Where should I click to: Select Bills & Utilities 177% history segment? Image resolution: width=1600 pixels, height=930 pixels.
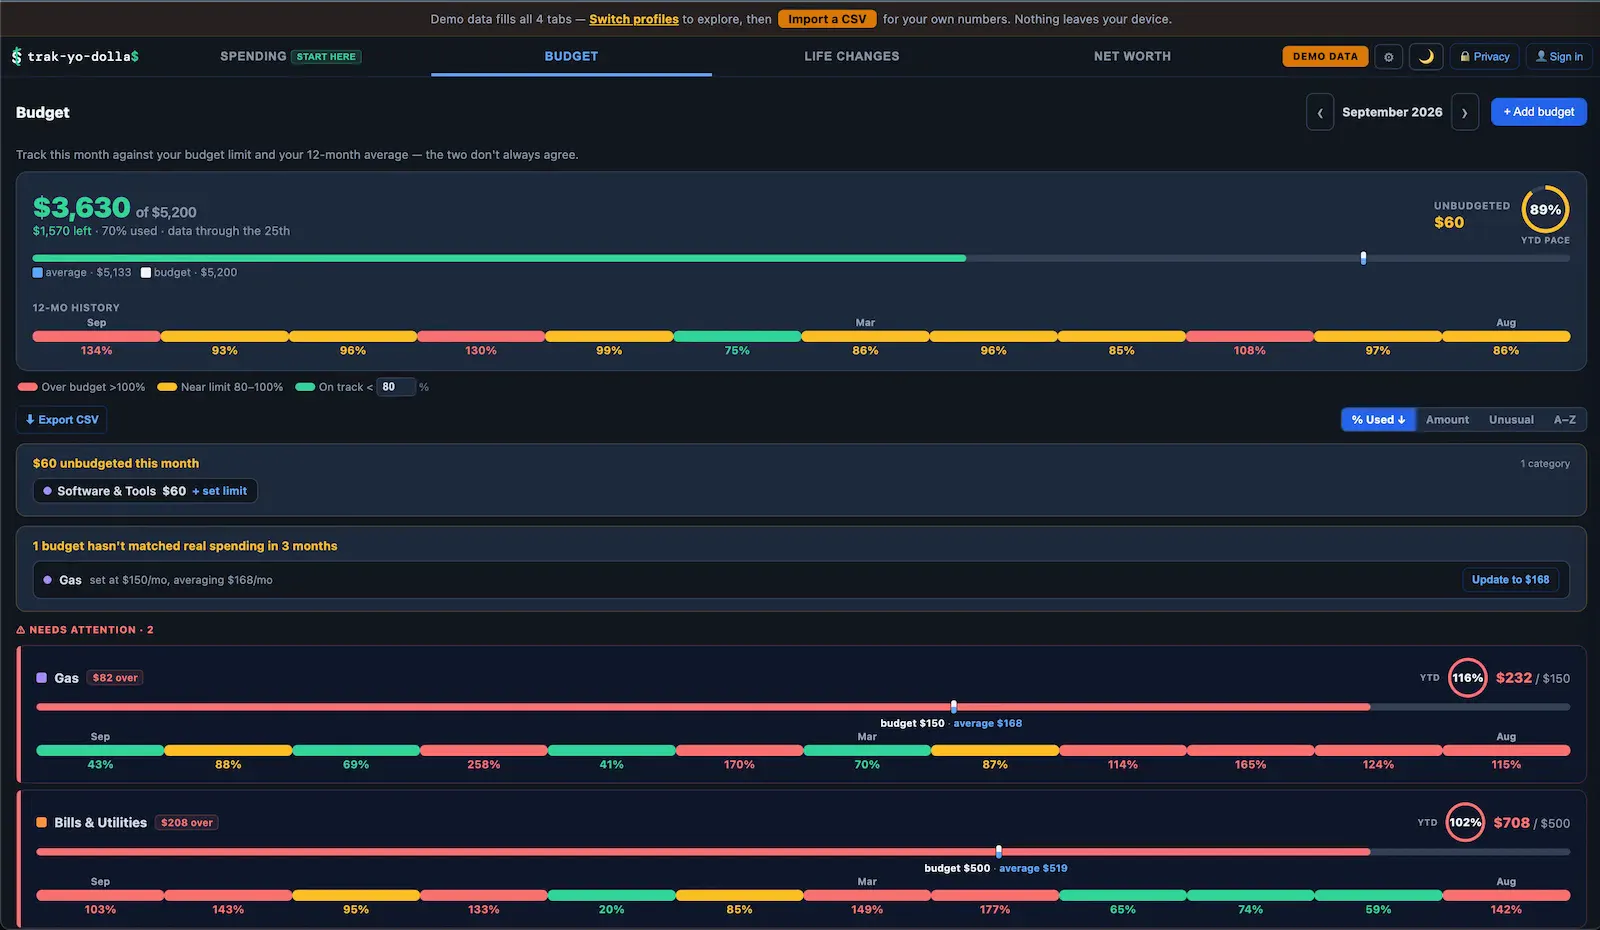click(995, 896)
